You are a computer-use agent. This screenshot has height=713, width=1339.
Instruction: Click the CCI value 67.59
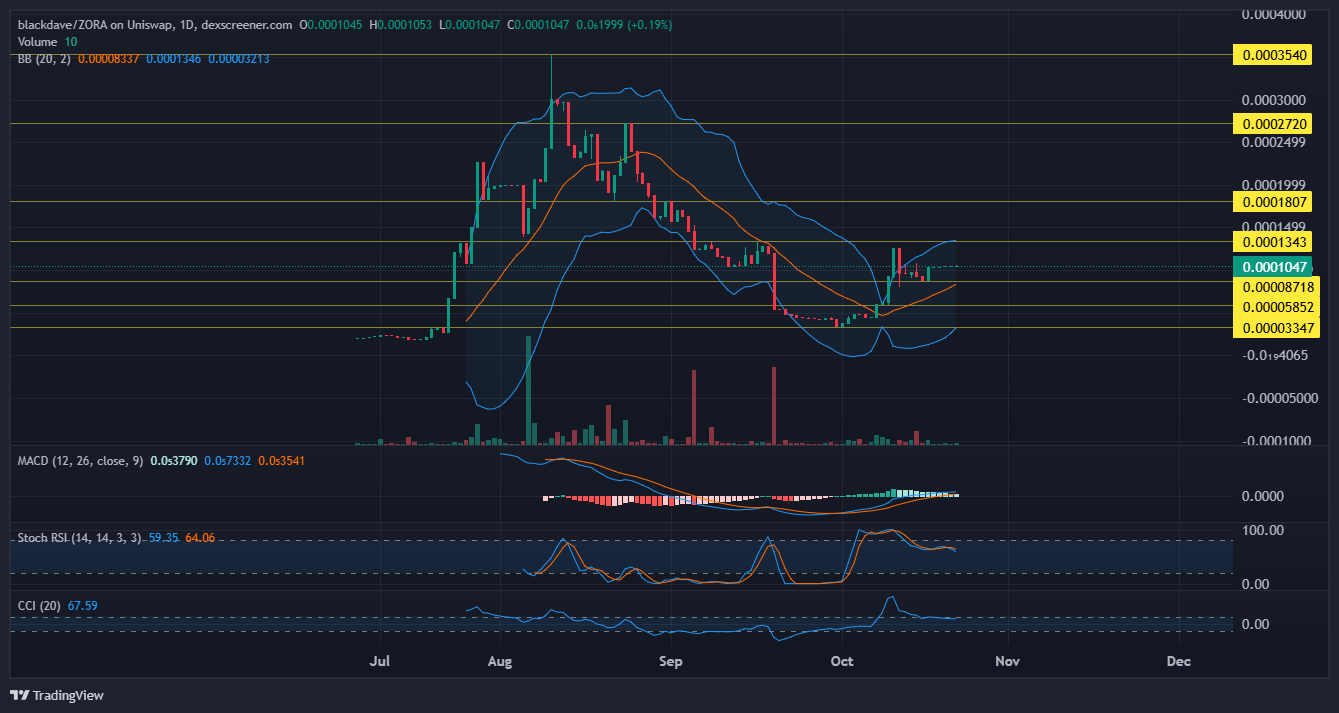pyautogui.click(x=82, y=605)
